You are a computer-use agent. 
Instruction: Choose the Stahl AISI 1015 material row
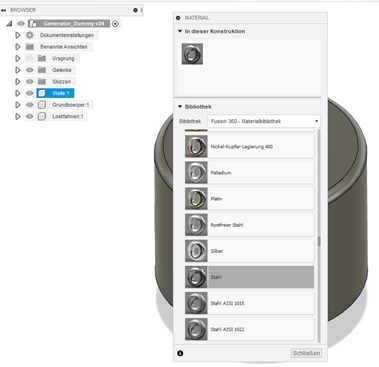(250, 303)
